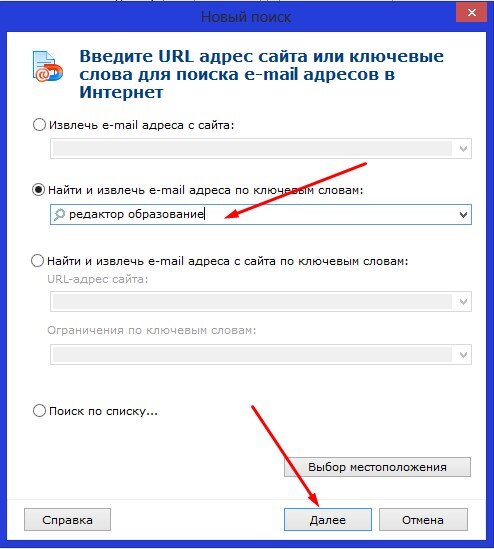Close the Новый поиск dialog window
Viewport: 494px width, 549px height.
pos(471,13)
